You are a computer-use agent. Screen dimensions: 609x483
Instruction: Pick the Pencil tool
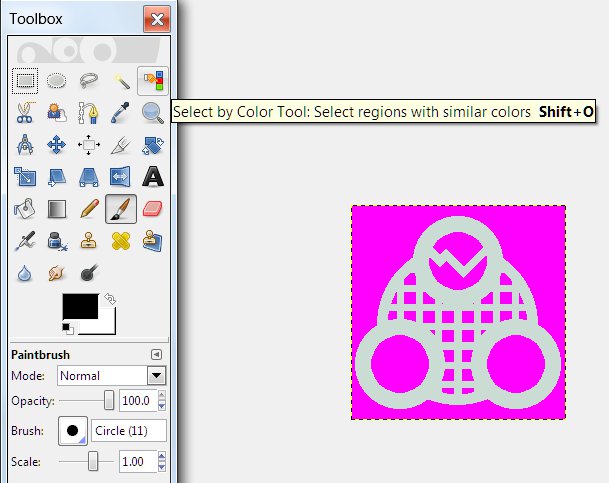[89, 209]
